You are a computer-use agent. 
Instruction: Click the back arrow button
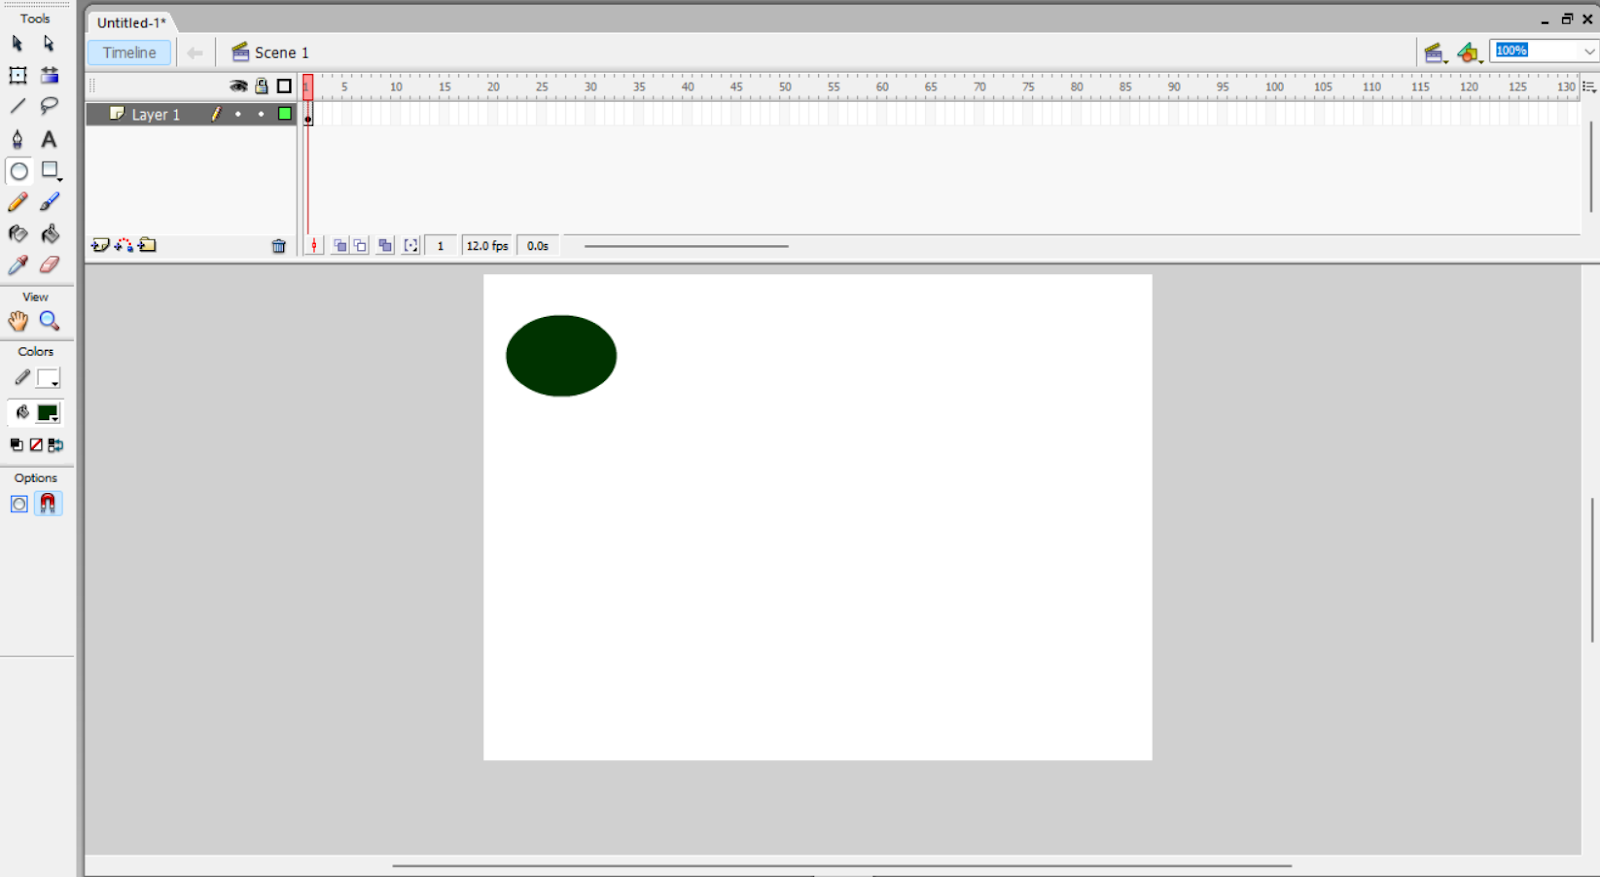(x=195, y=53)
